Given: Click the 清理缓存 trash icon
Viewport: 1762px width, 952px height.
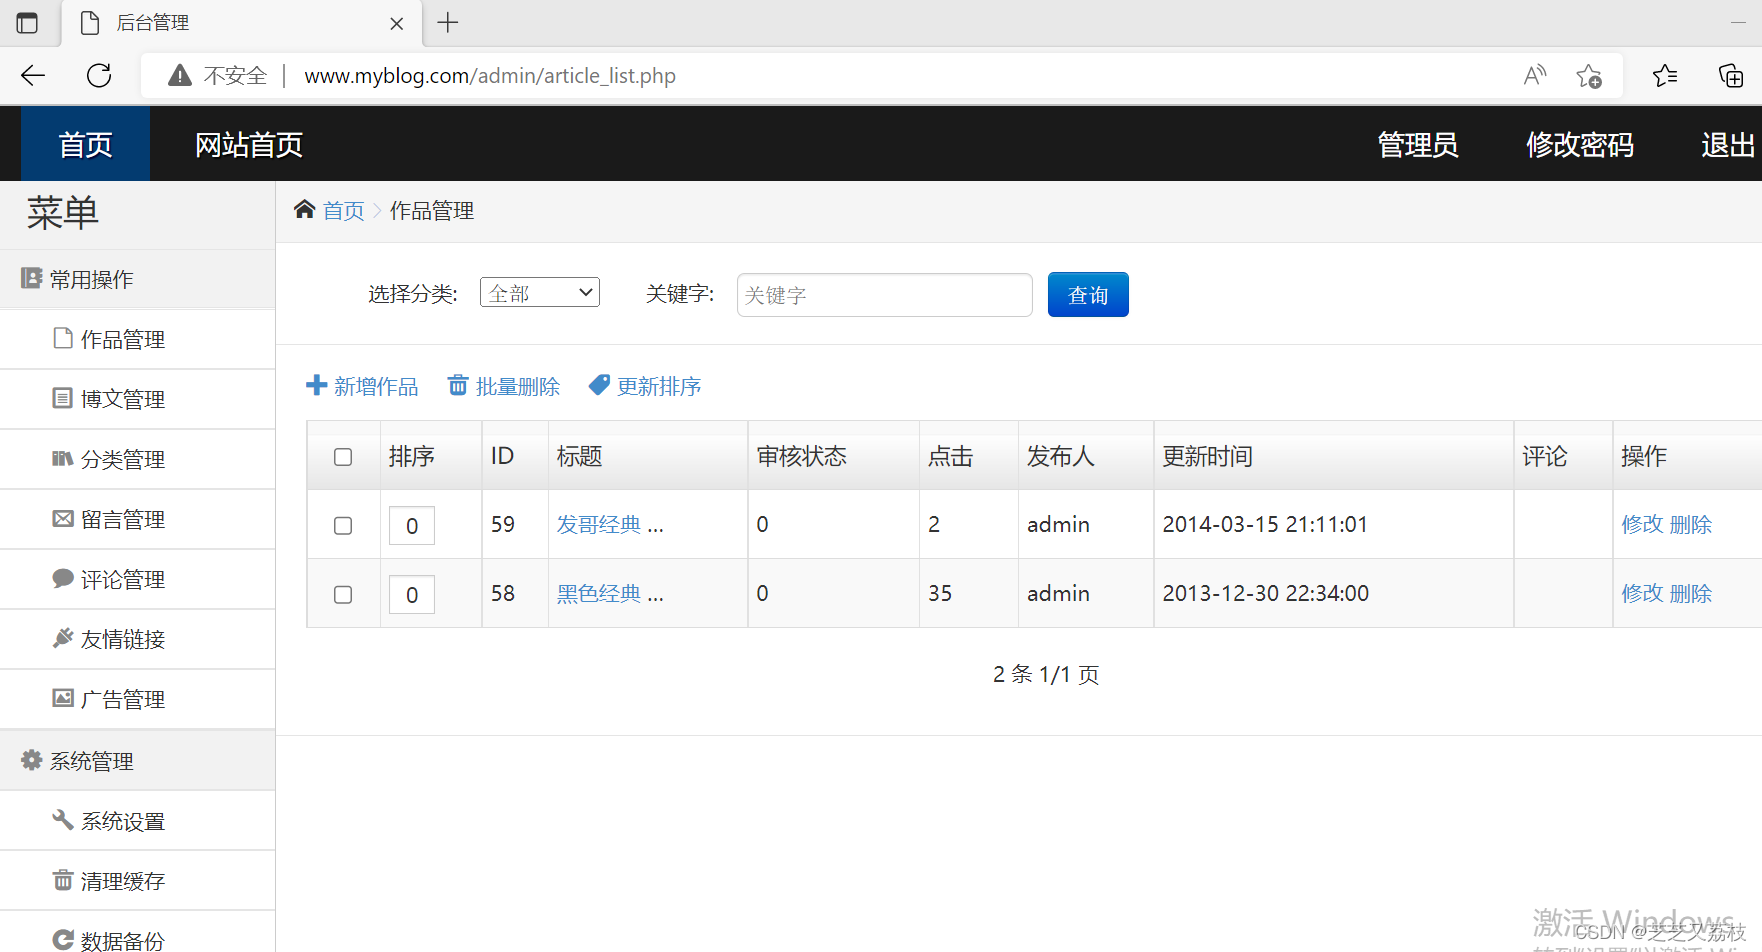Looking at the screenshot, I should [x=63, y=880].
